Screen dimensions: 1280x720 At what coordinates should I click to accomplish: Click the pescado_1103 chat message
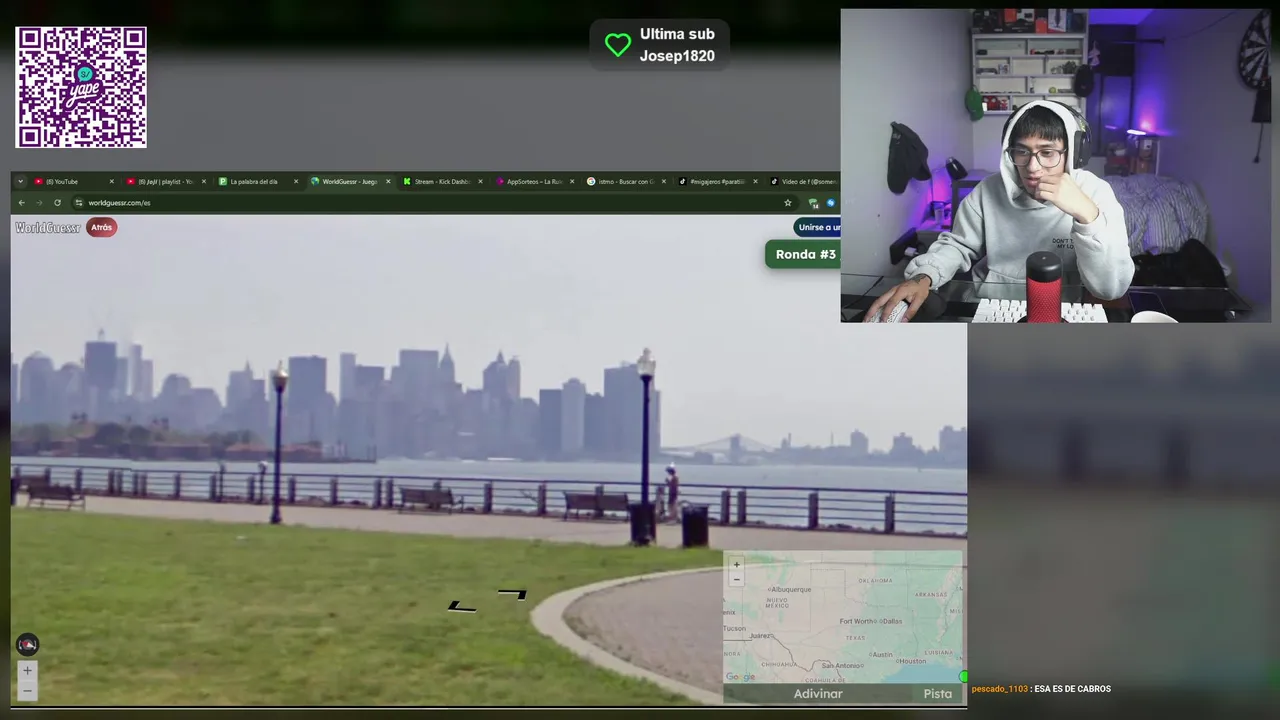tap(1041, 689)
